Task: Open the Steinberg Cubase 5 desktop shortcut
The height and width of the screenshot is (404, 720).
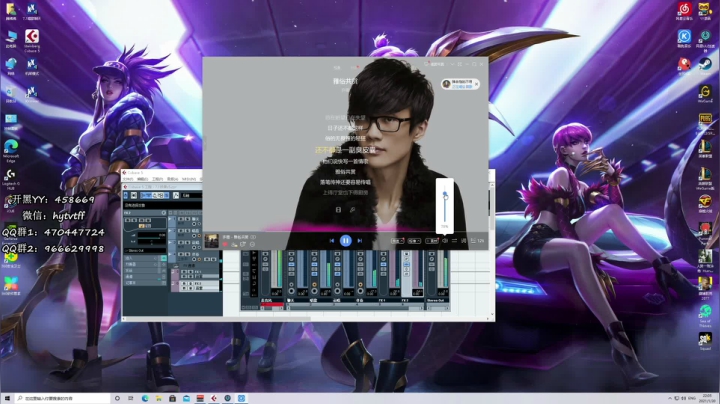Action: (x=32, y=40)
